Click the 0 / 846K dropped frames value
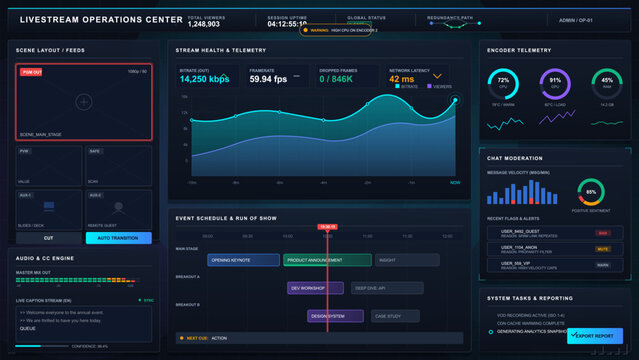Screen dimensions: 639x360 [336, 79]
